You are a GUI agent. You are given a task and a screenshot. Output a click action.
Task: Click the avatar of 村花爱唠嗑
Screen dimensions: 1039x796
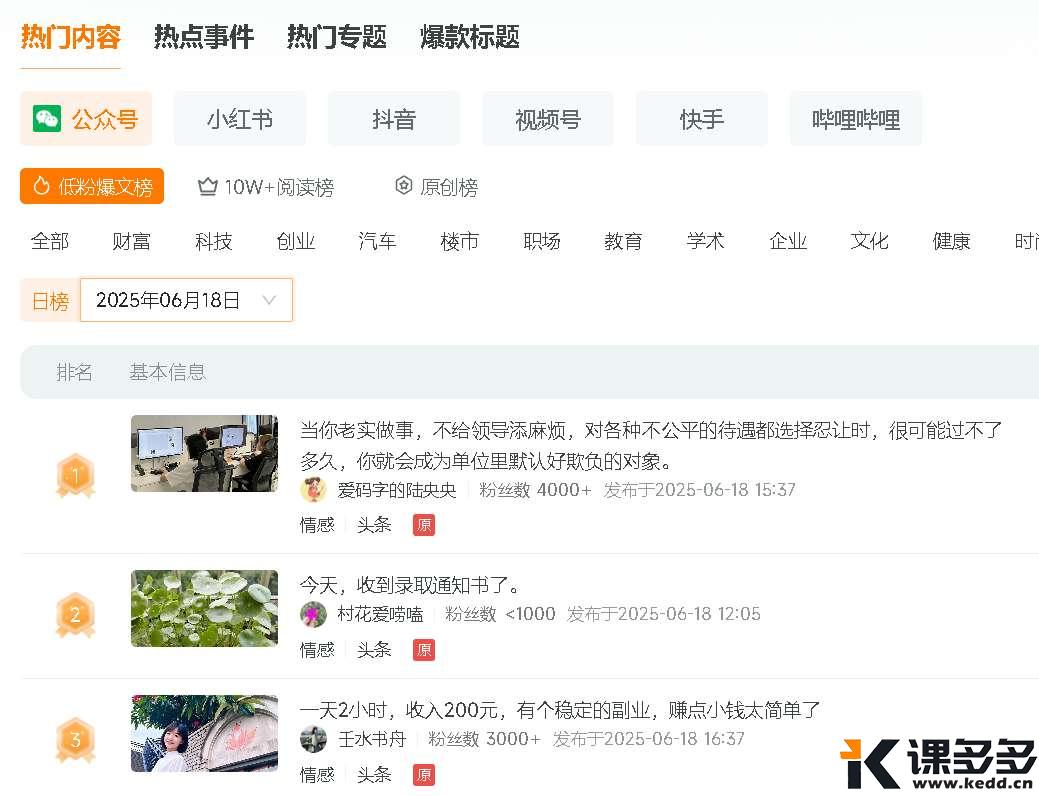coord(313,614)
